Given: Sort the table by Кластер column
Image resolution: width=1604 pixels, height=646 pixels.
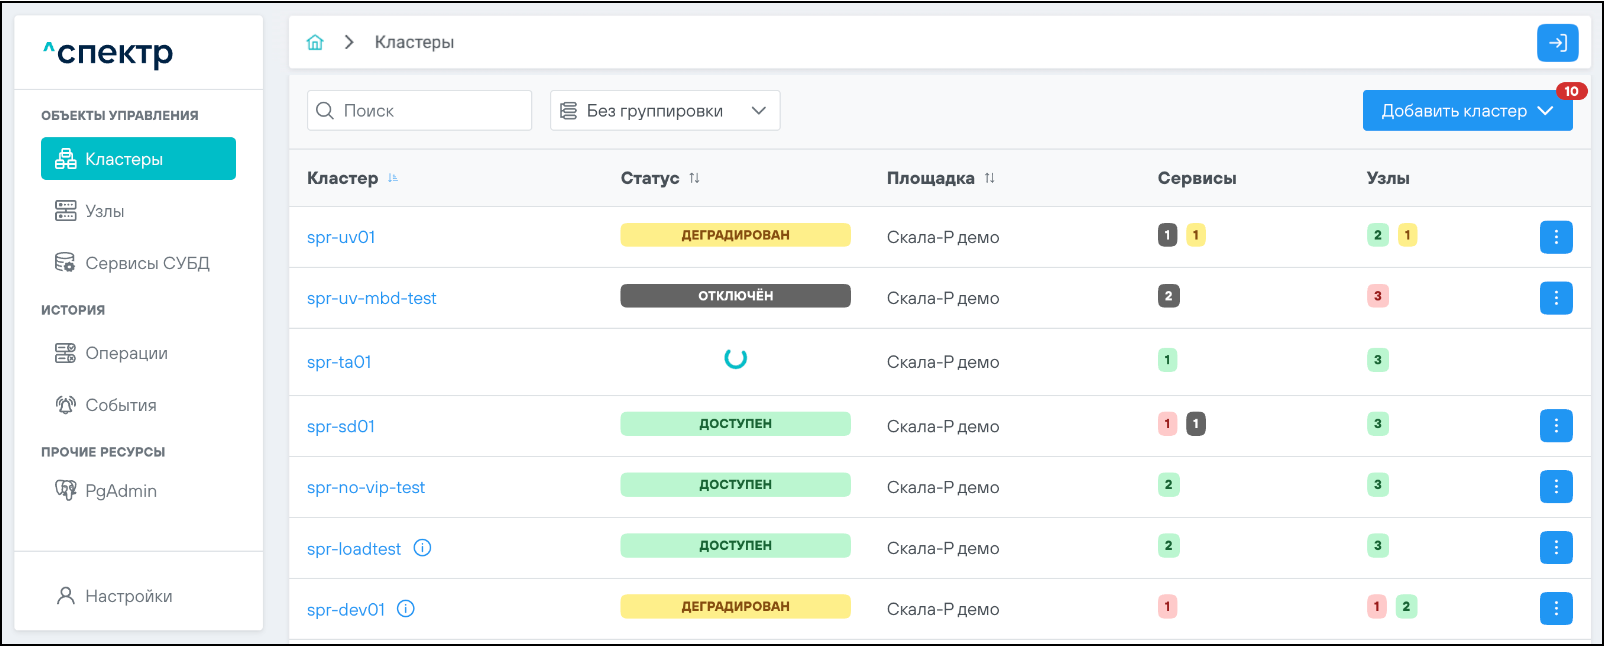Looking at the screenshot, I should click(x=393, y=178).
